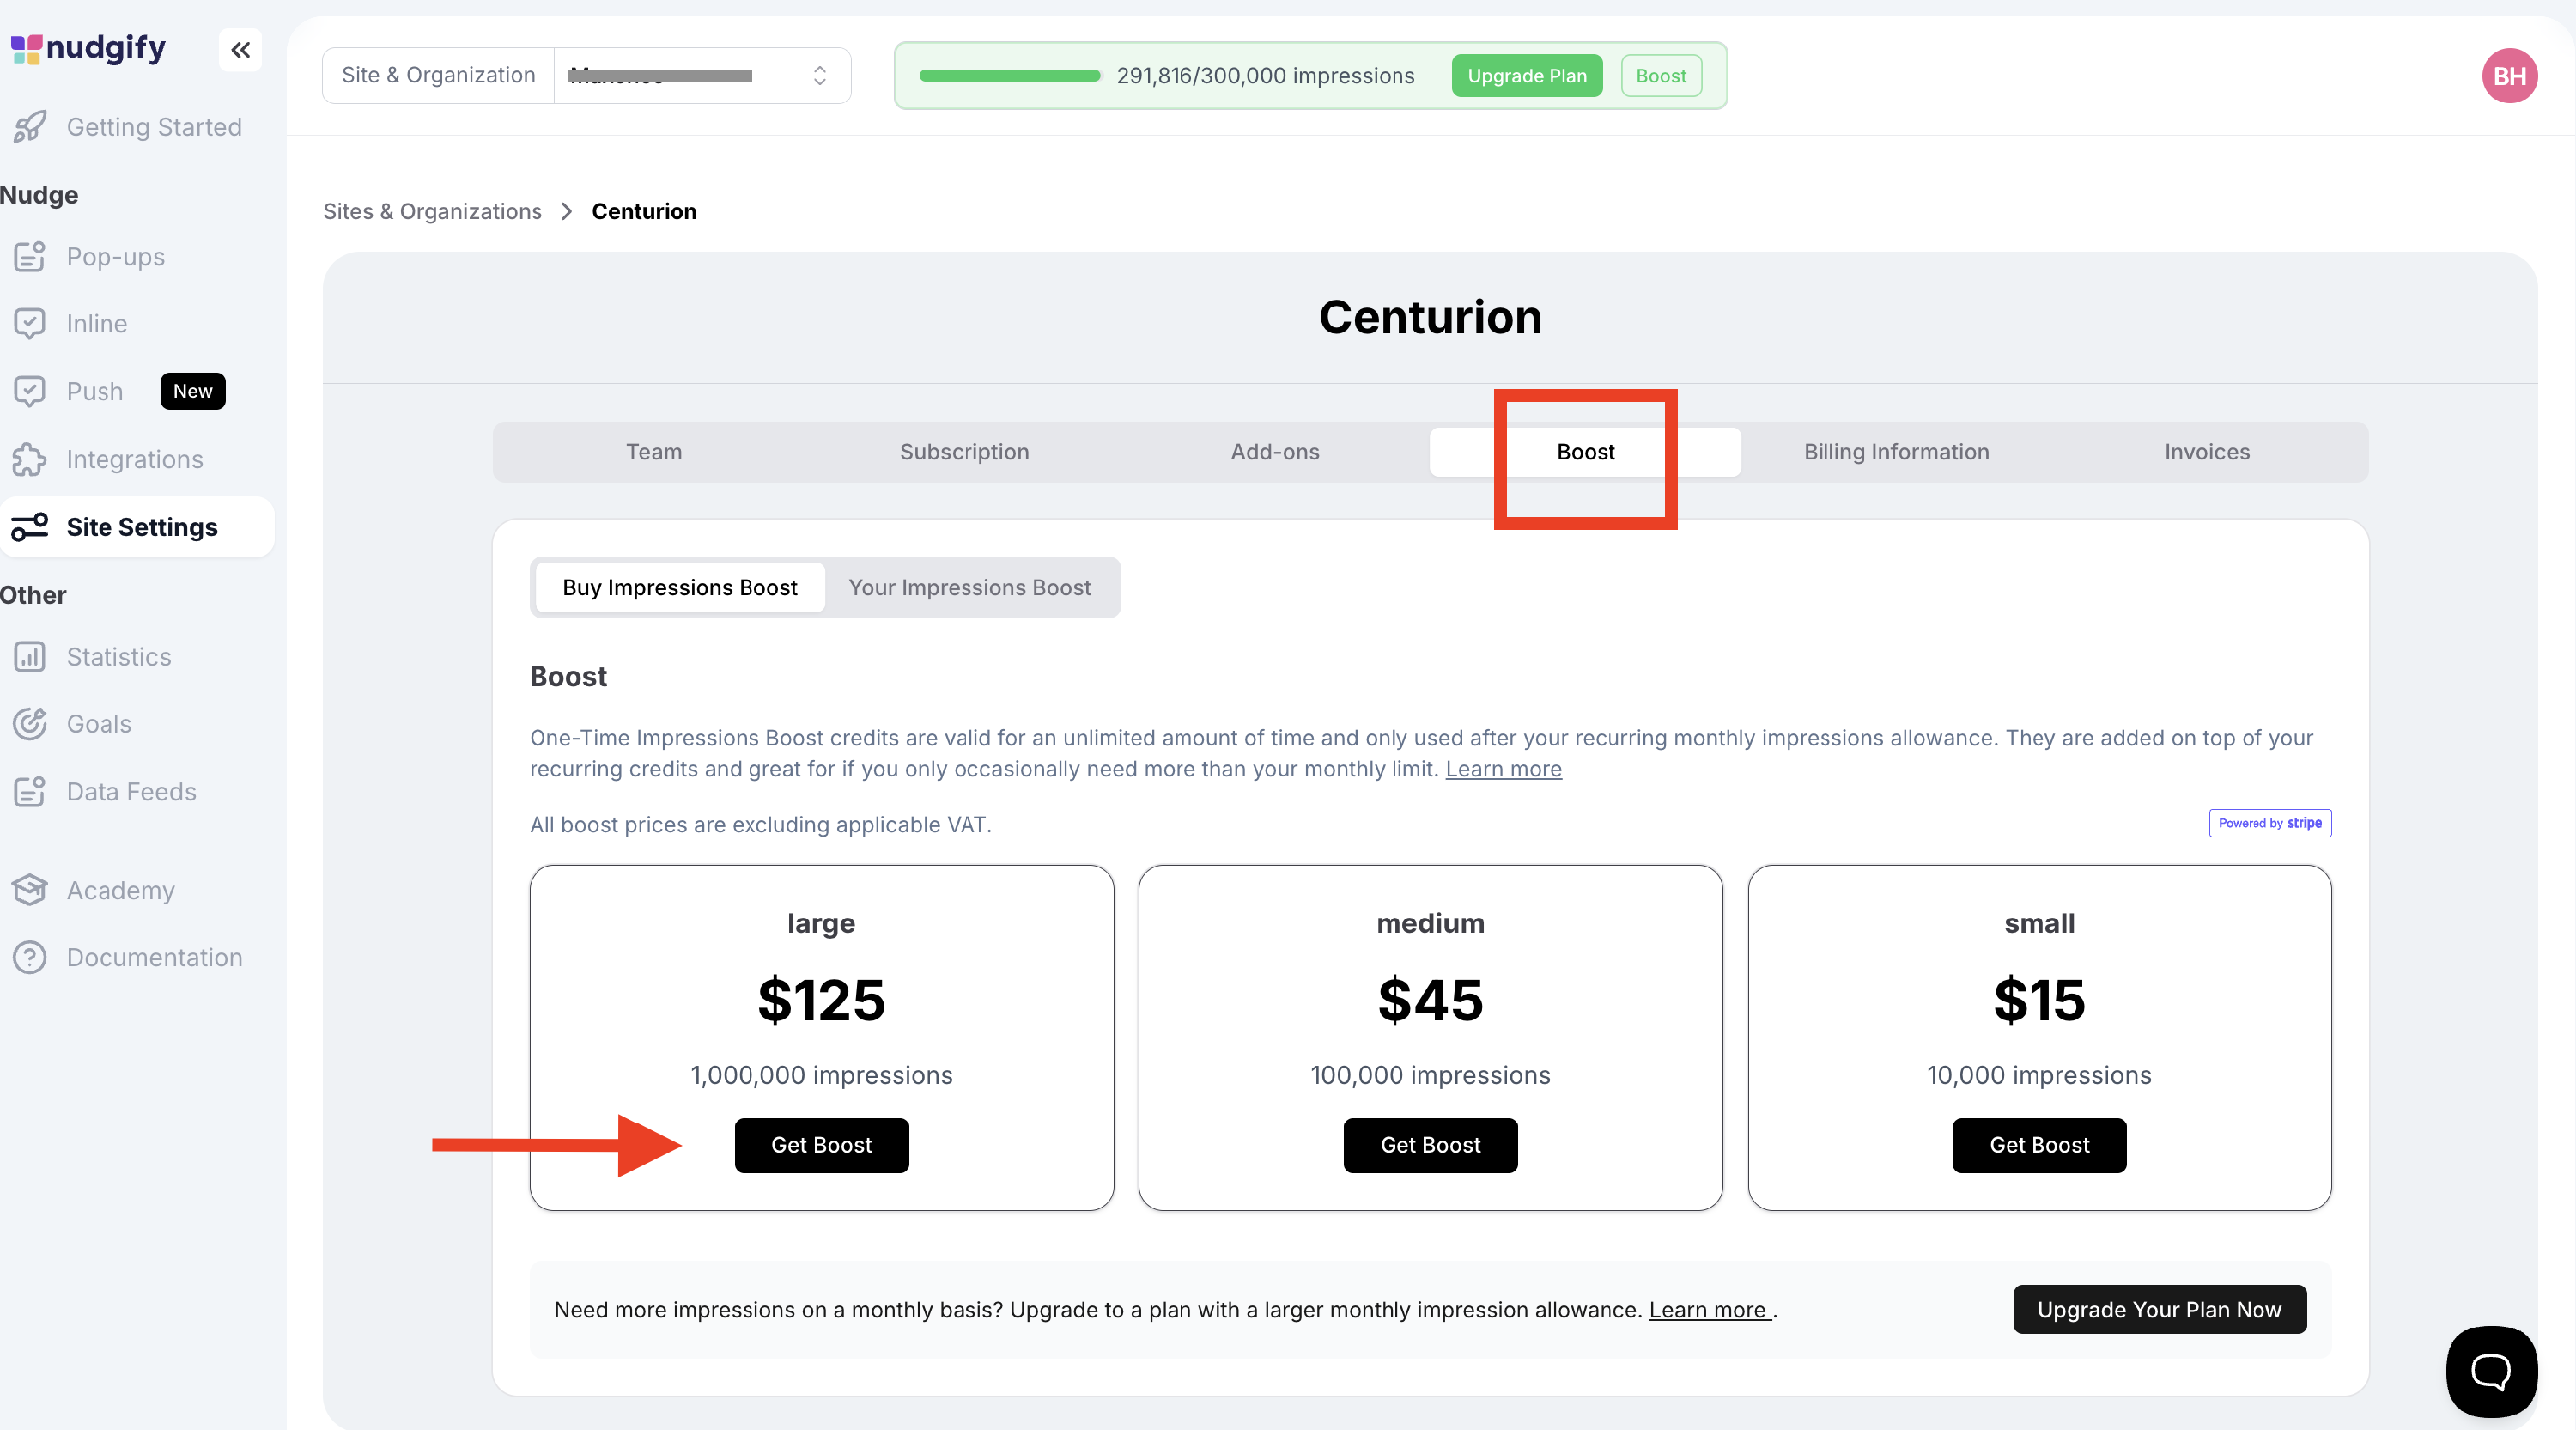Viewport: 2576px width, 1430px height.
Task: Click the impressions usage progress bar
Action: [x=1009, y=76]
